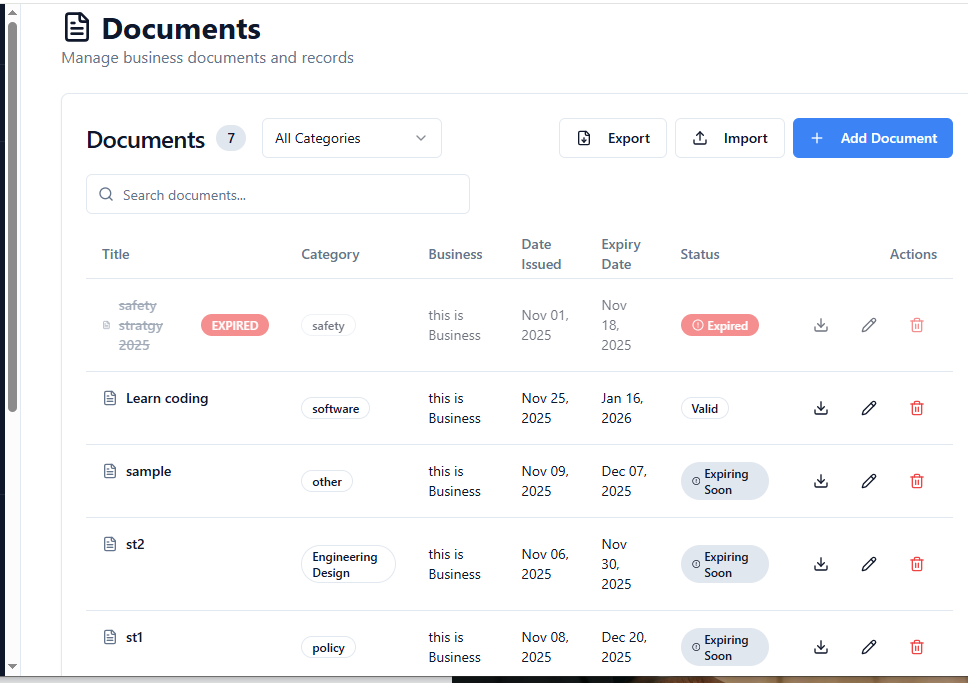Image resolution: width=968 pixels, height=683 pixels.
Task: Click the Status column header
Action: (700, 254)
